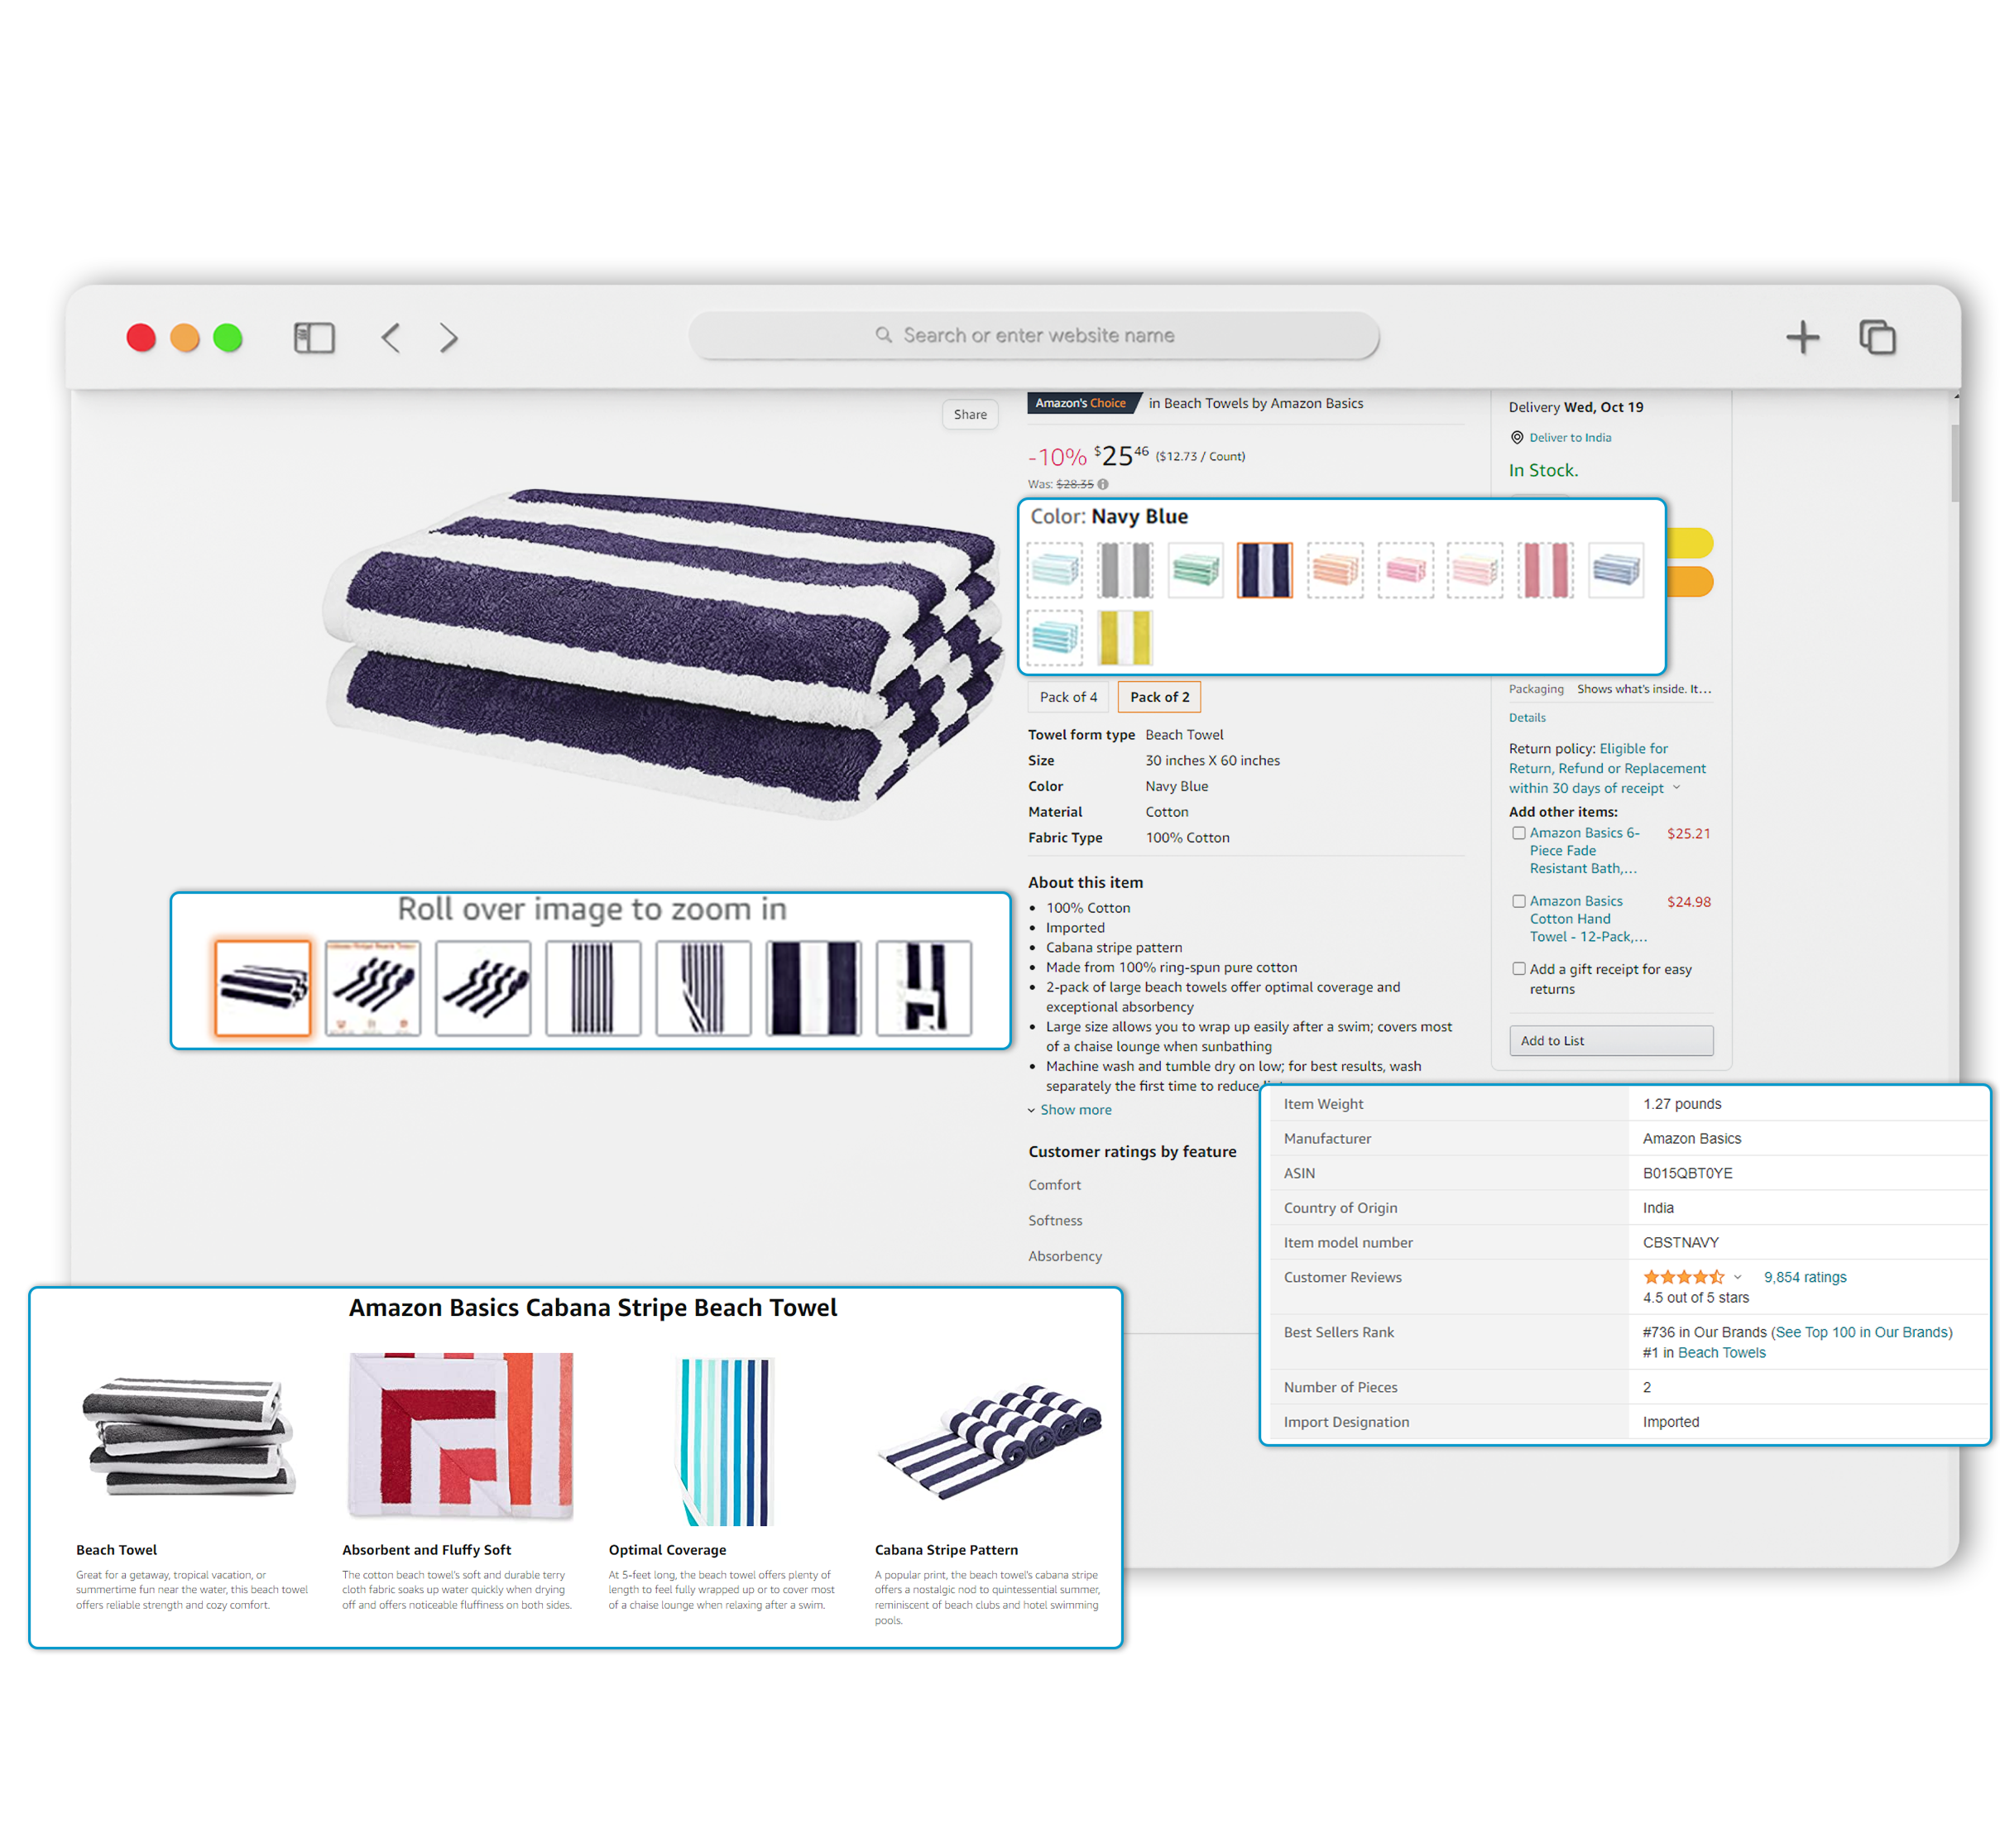Tick the Amazon Basics Cotton Hand Towel checkbox
Viewport: 2000px width, 1848px height.
[1518, 902]
